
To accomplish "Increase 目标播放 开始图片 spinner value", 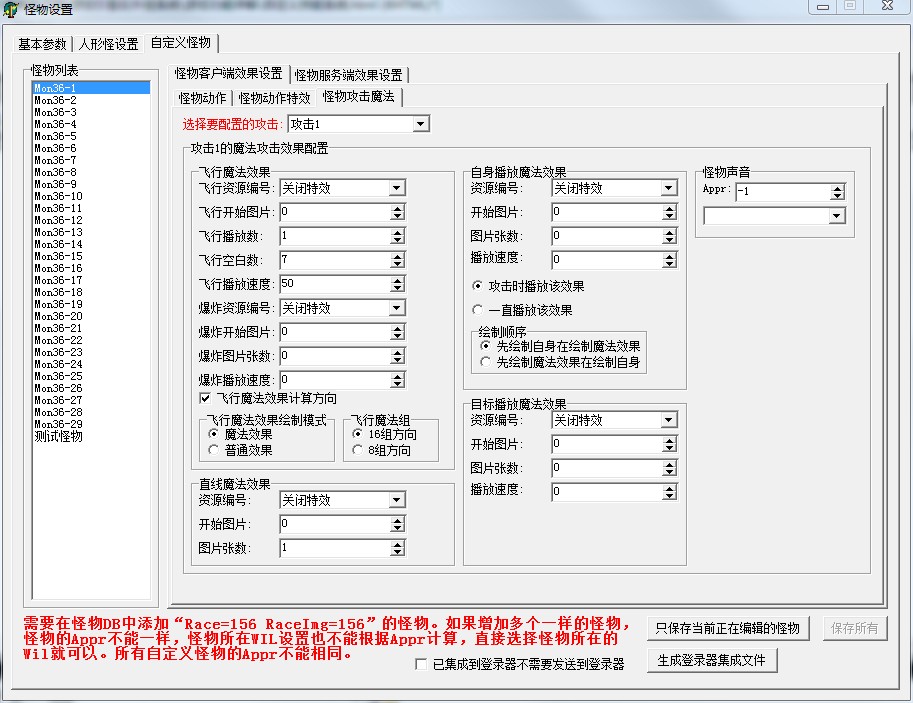I will (x=669, y=440).
